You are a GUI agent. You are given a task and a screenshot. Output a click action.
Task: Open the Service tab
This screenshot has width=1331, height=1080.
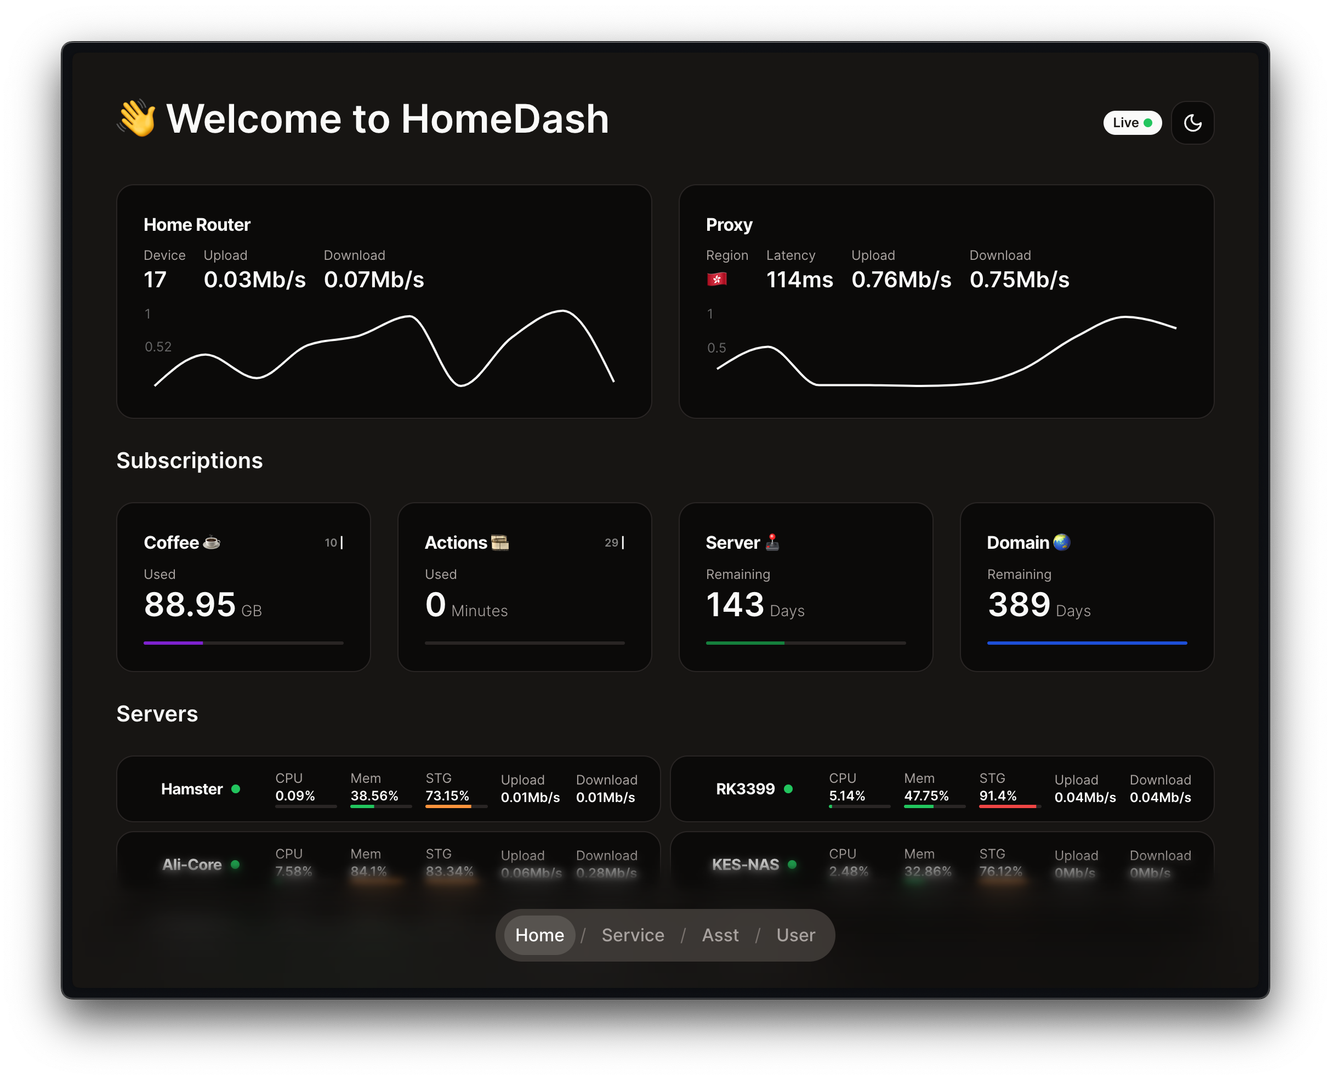632,935
